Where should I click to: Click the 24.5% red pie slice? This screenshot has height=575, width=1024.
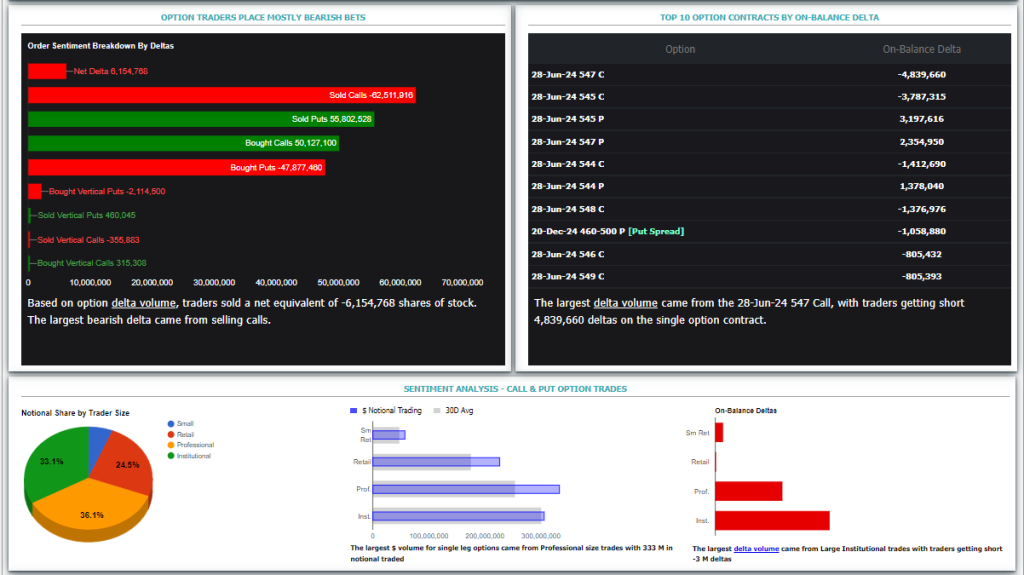click(x=126, y=463)
